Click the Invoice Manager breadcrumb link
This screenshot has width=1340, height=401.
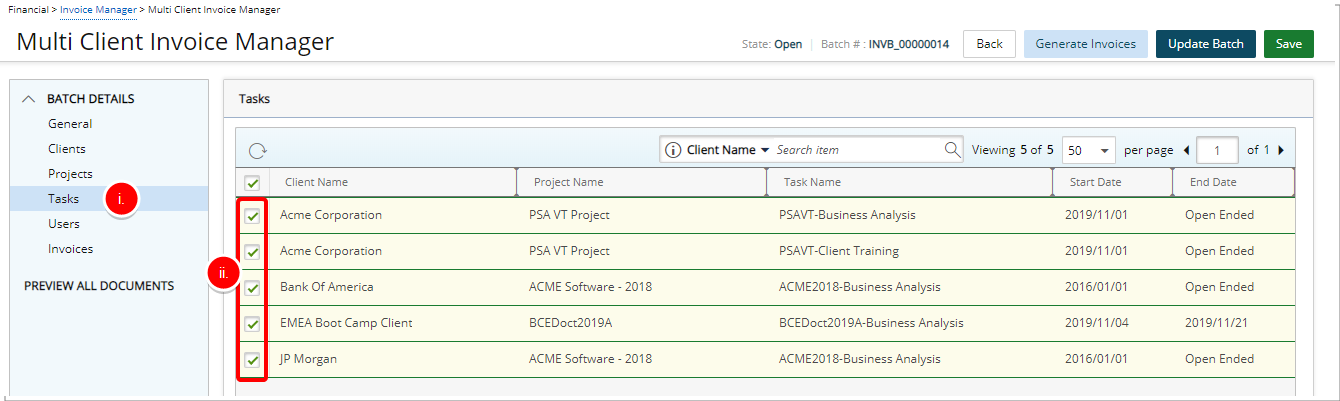98,9
